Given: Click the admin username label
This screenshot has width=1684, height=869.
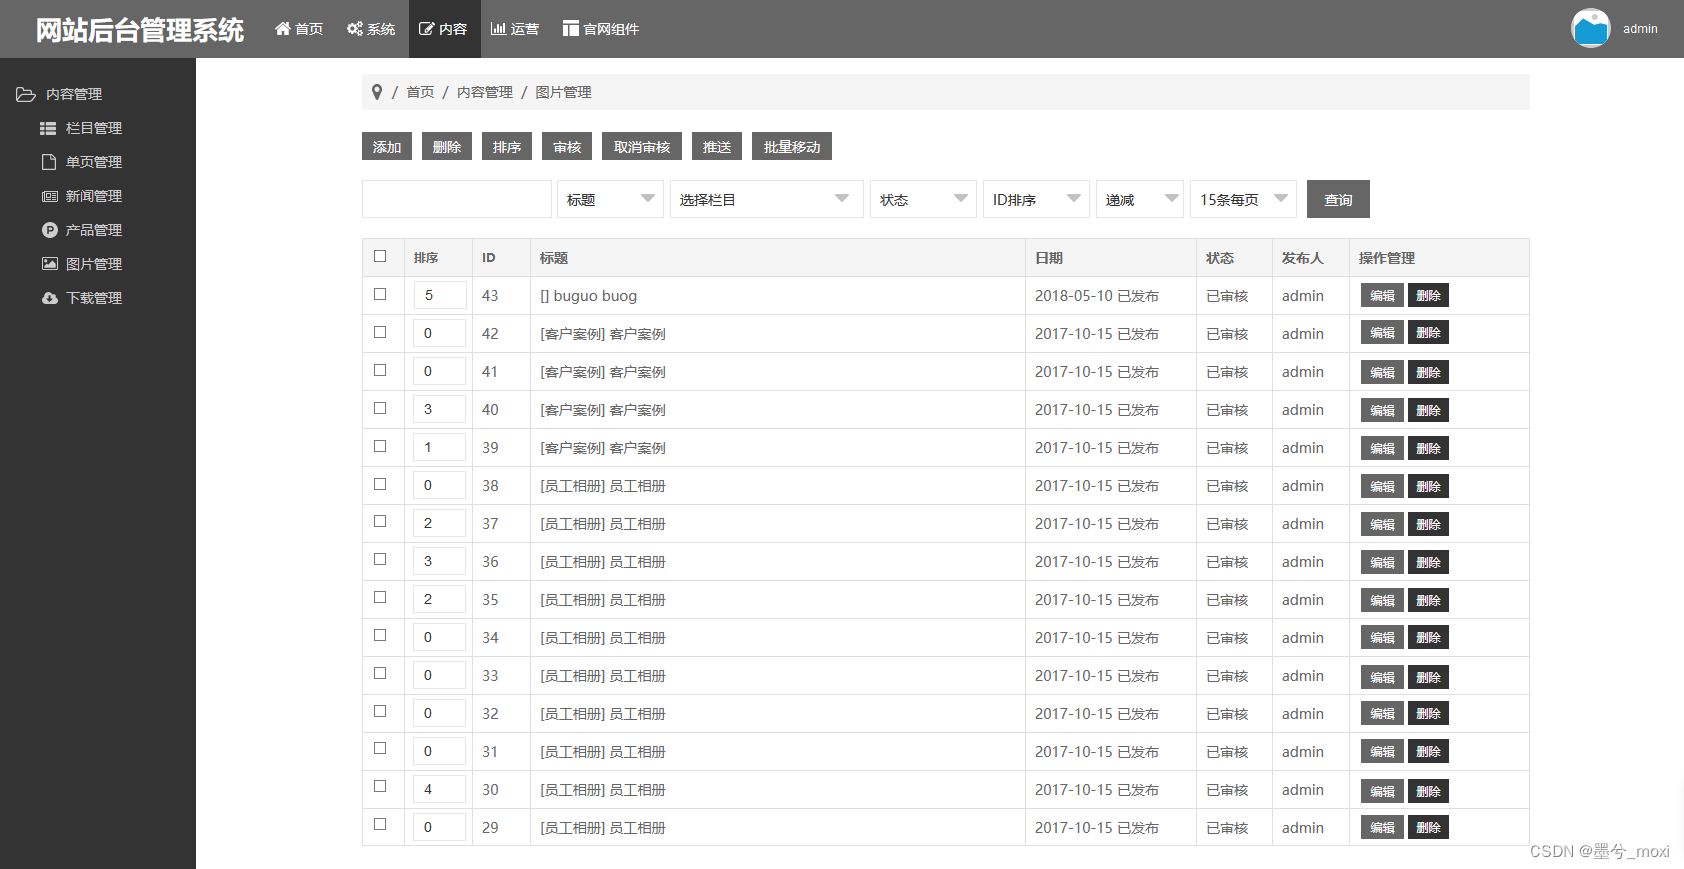Looking at the screenshot, I should [x=1640, y=29].
